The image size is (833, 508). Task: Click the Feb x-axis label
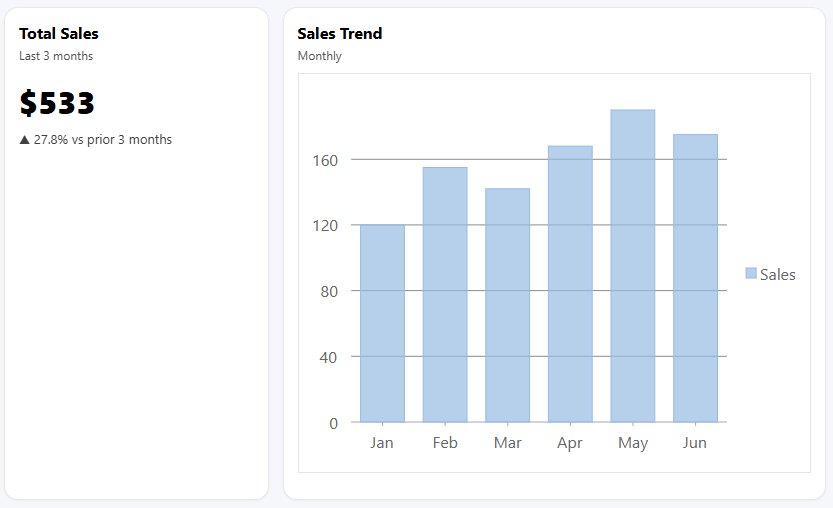(x=445, y=443)
